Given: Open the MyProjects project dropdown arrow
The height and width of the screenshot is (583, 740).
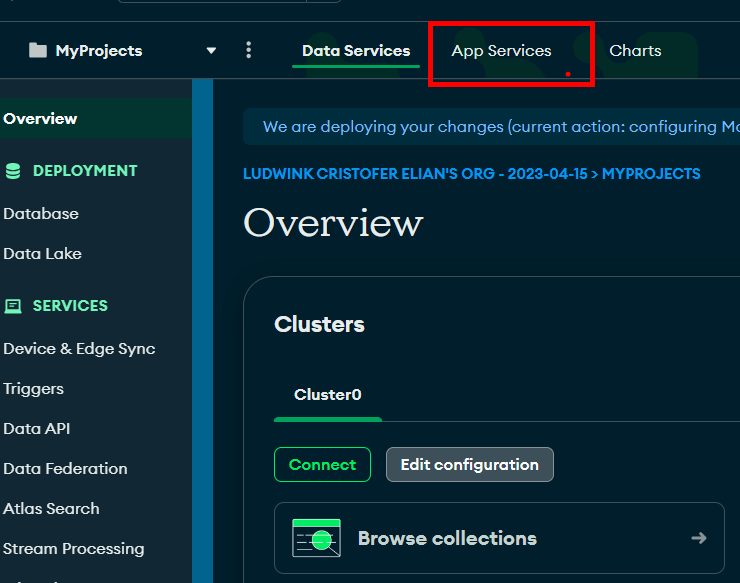Looking at the screenshot, I should point(211,51).
